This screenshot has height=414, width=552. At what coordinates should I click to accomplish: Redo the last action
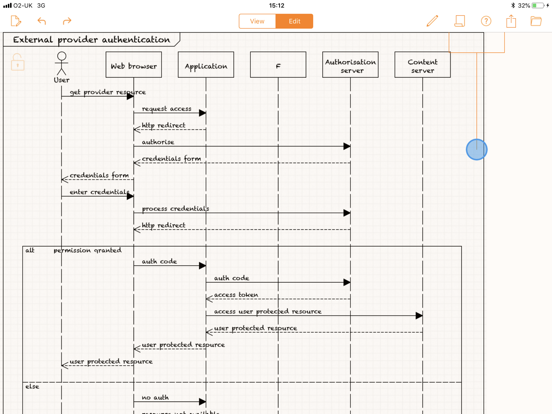click(67, 21)
